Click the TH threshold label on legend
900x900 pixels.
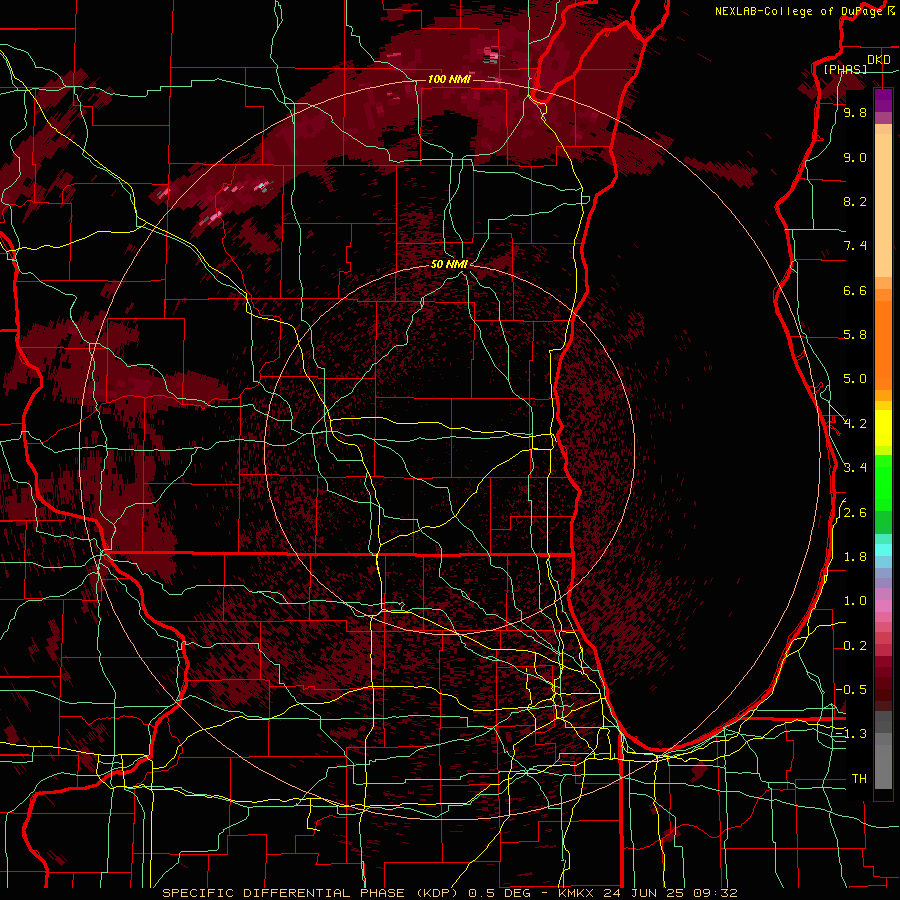pyautogui.click(x=859, y=779)
